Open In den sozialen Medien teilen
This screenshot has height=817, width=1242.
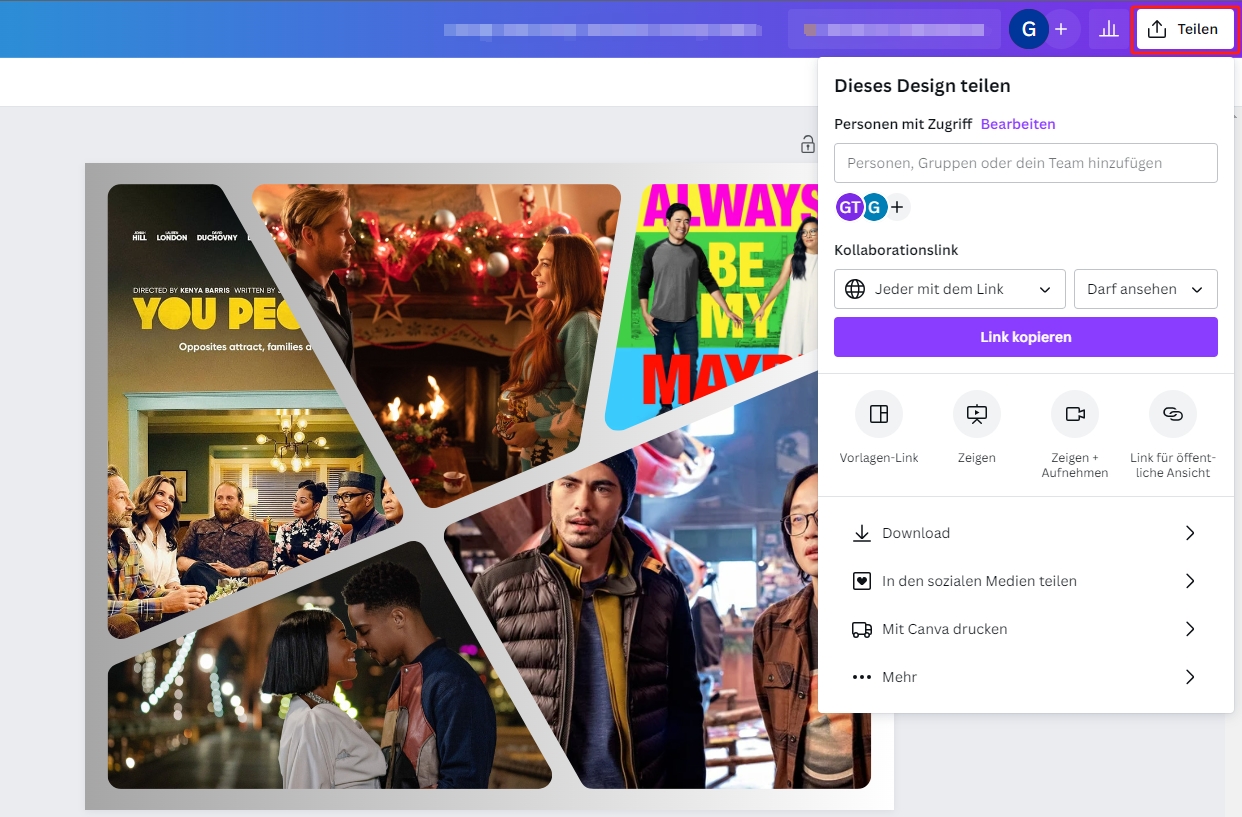(1026, 581)
